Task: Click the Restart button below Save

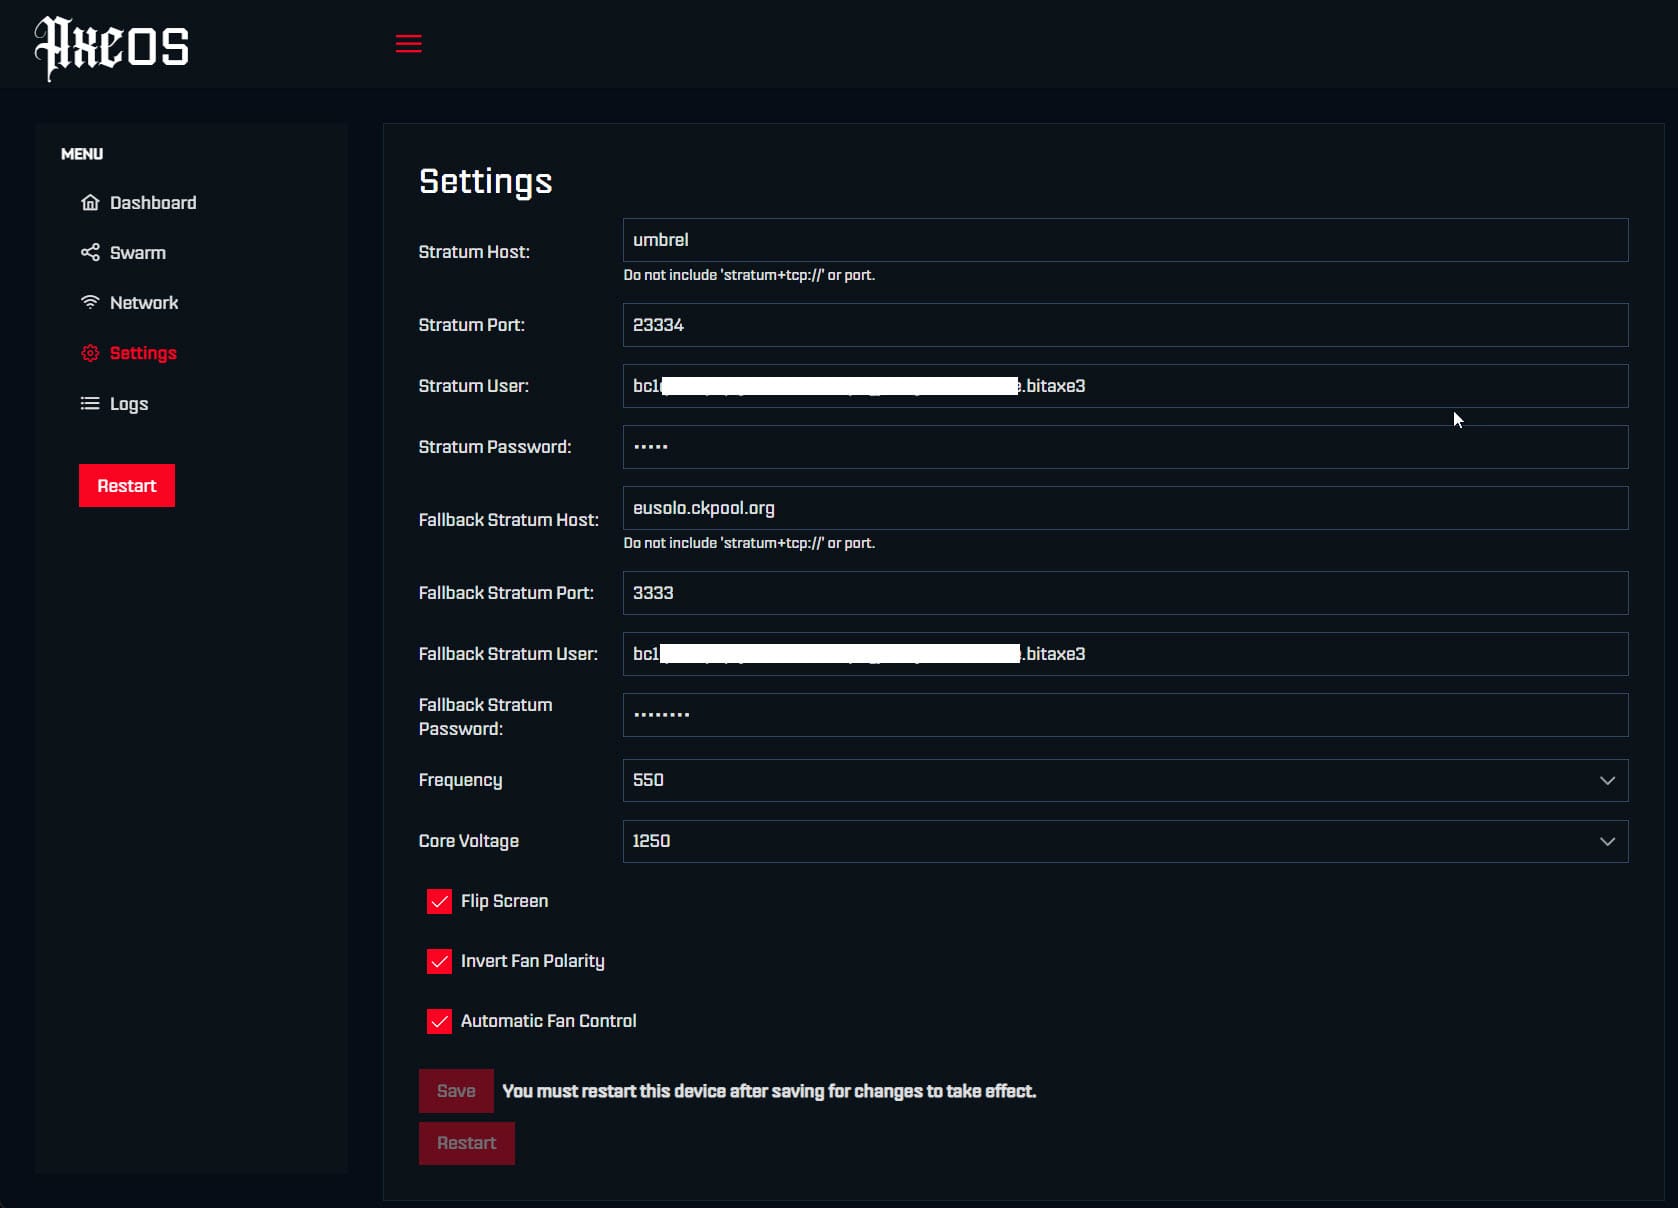Action: [466, 1144]
